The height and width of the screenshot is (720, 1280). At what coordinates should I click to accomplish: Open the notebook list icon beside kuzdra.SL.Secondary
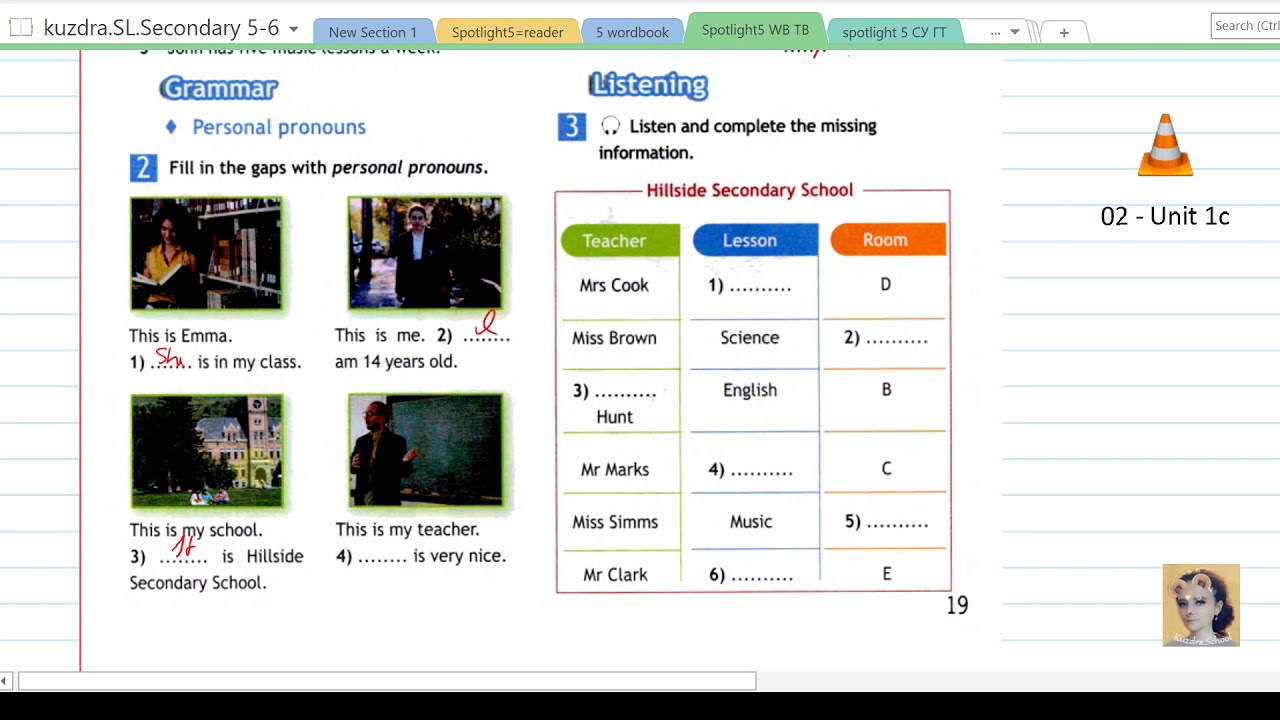coord(20,28)
